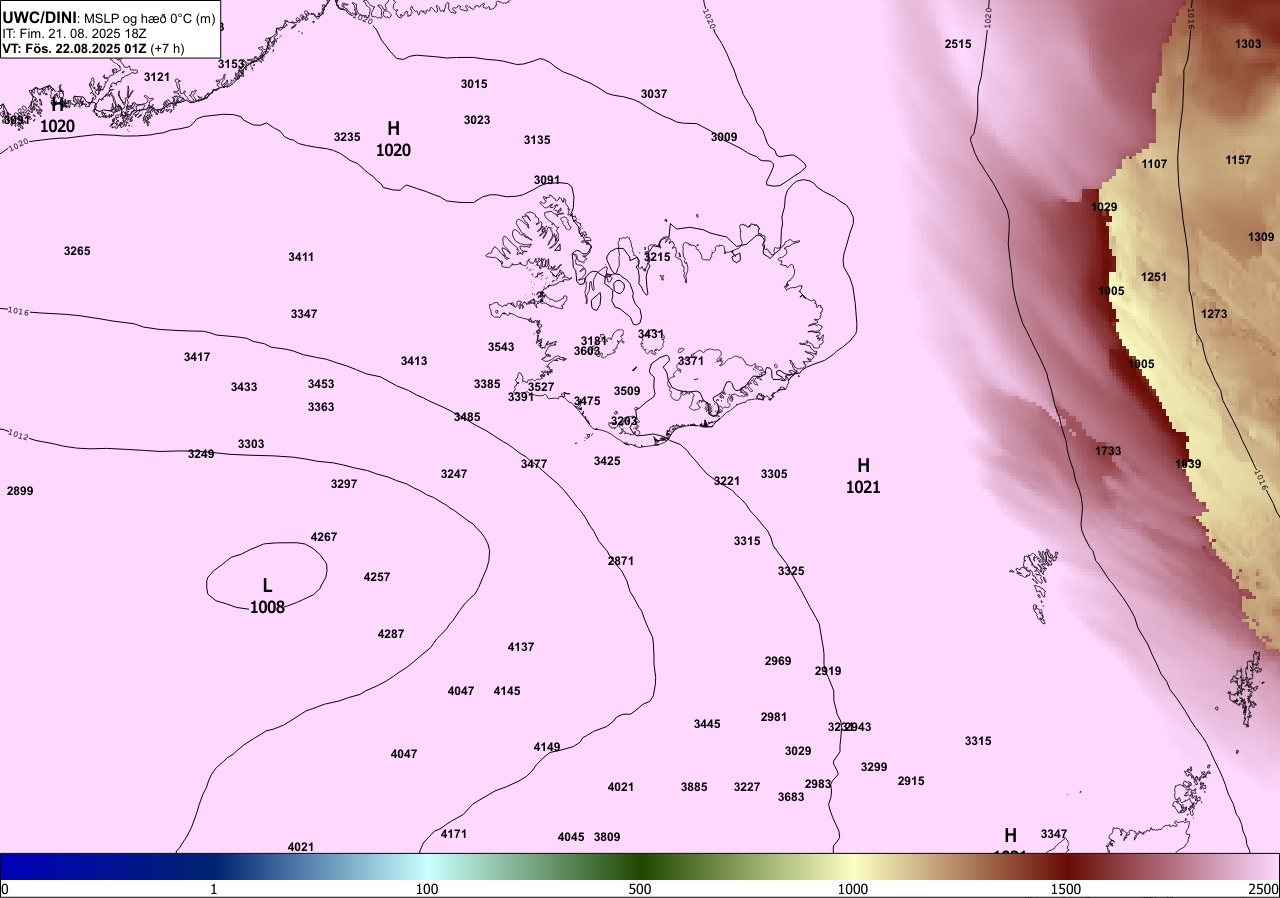Select the height value 4287
This screenshot has height=898, width=1280.
tap(391, 634)
